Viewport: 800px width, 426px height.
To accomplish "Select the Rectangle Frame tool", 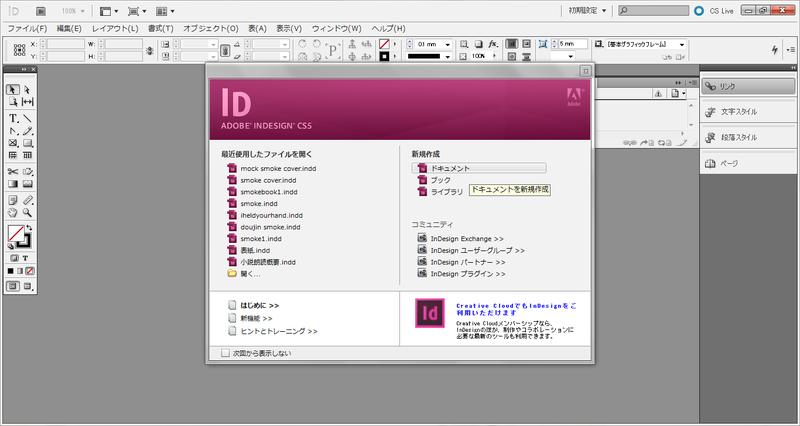I will (x=13, y=143).
